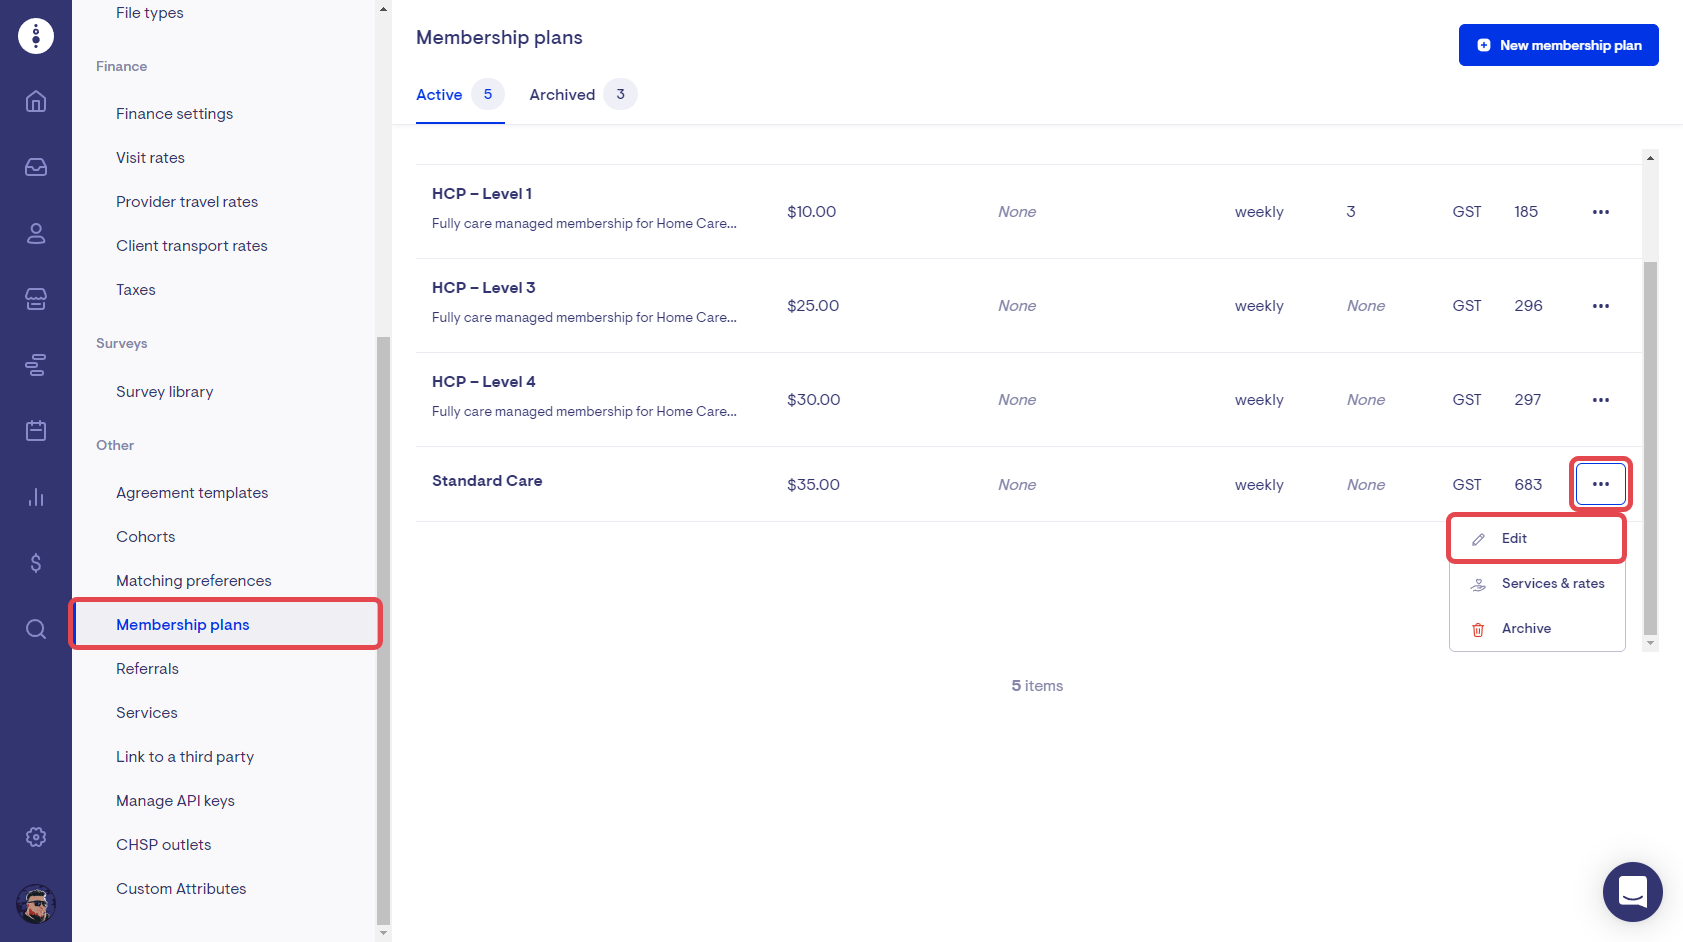Choose Services & rates menu option
Viewport: 1683px width, 942px height.
[x=1552, y=584]
